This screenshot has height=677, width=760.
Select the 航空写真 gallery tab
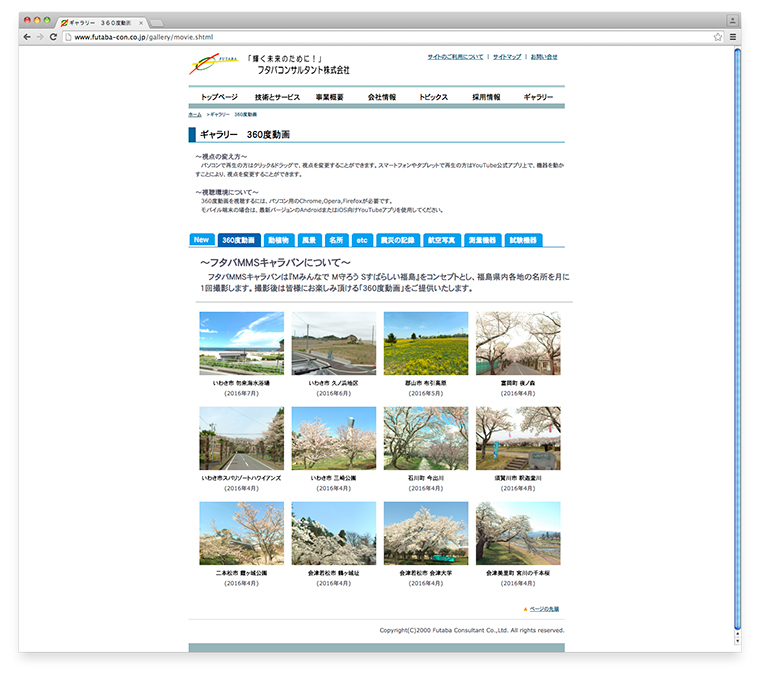coord(441,240)
